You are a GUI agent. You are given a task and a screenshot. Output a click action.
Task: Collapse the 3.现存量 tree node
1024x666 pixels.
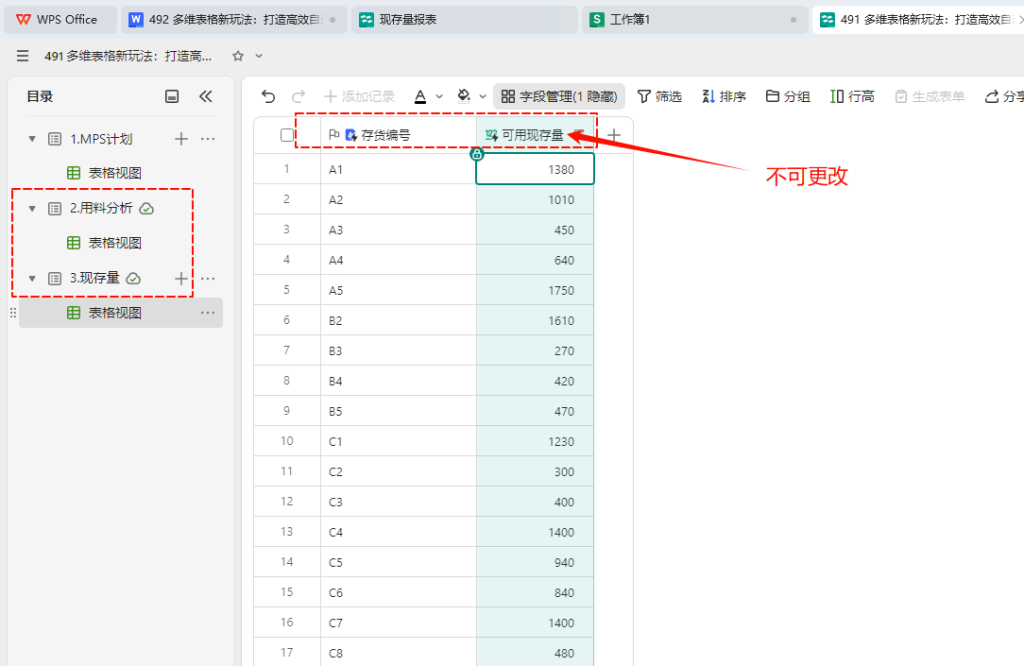[x=32, y=279]
